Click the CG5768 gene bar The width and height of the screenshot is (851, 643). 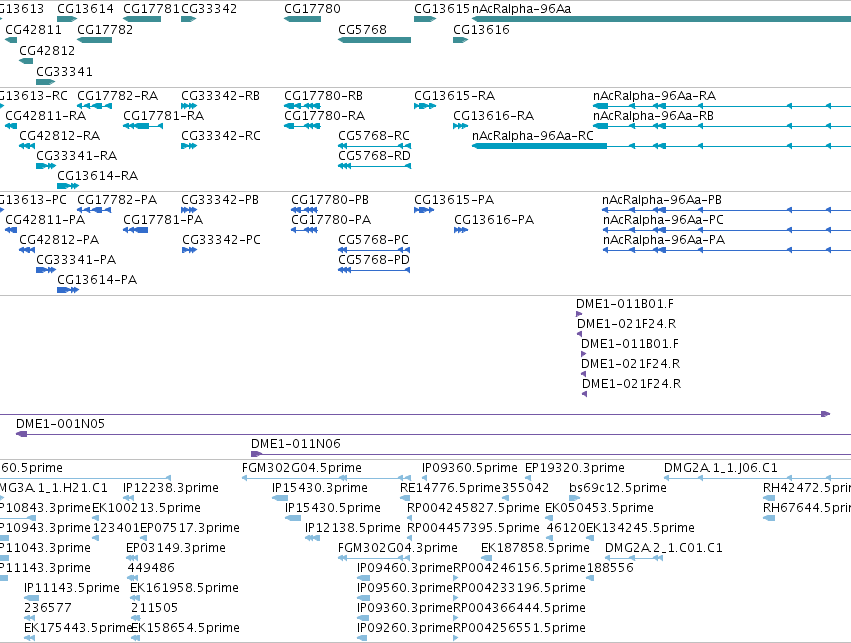coord(374,40)
